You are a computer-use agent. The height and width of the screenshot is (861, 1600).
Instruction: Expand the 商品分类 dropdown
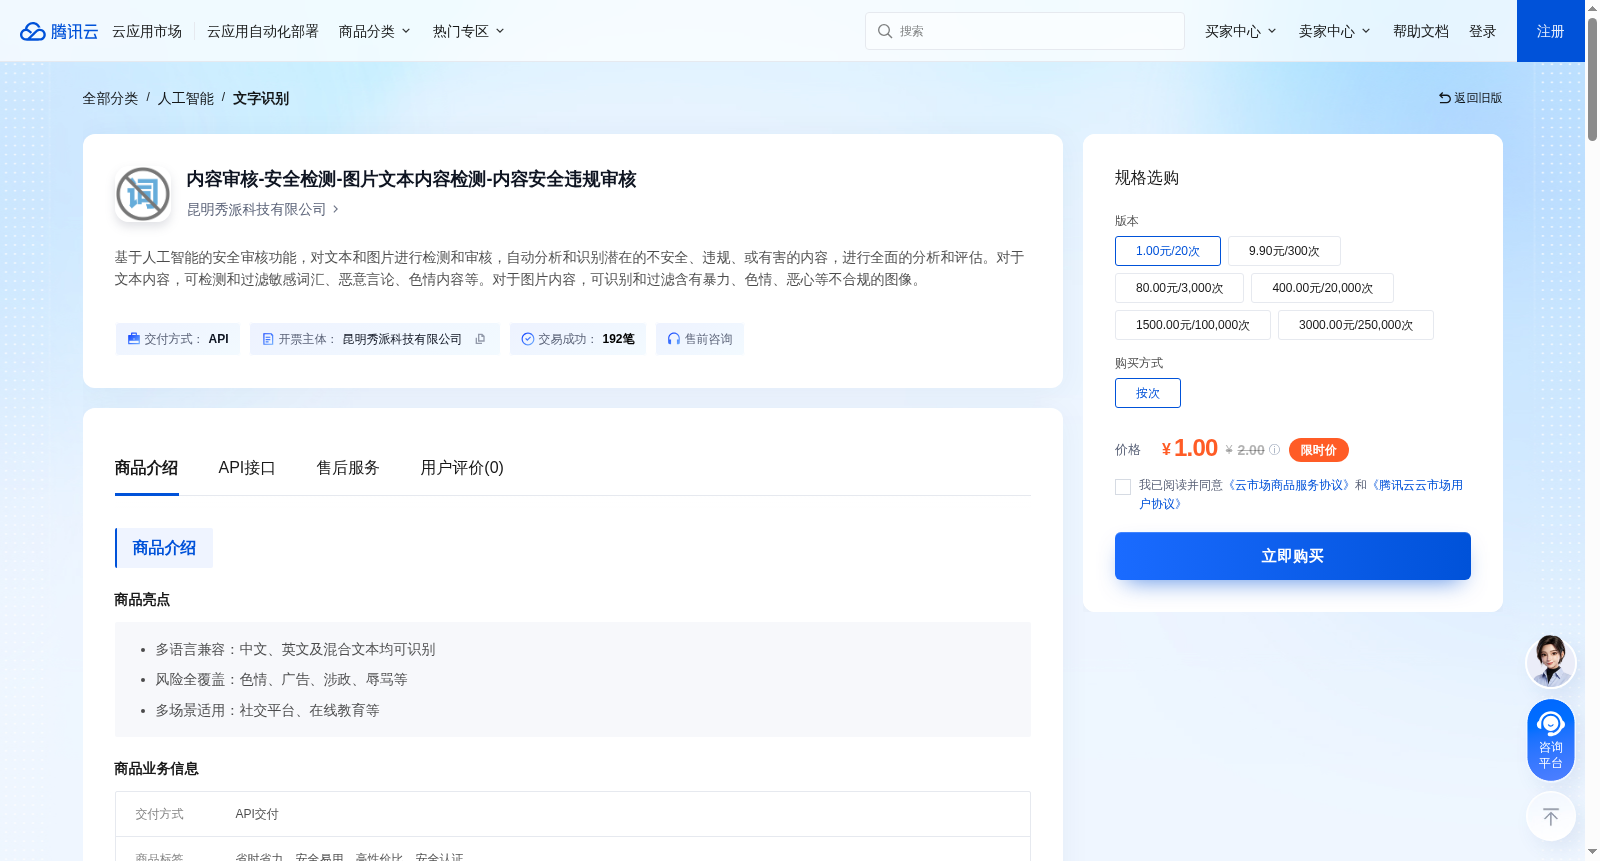click(x=375, y=31)
